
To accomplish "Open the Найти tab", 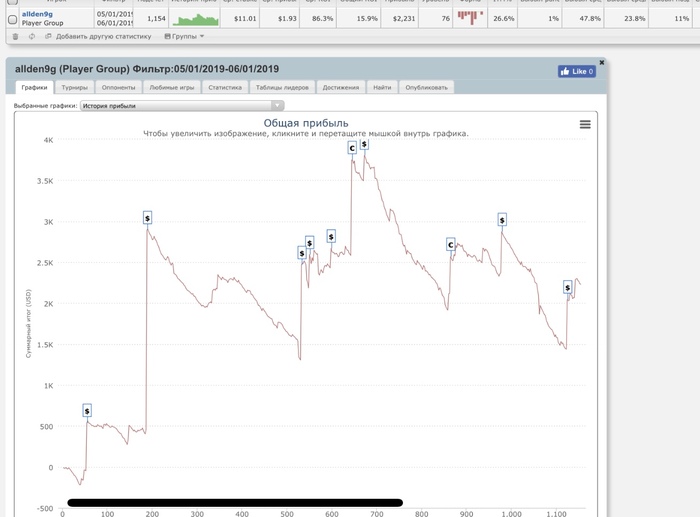I will 382,88.
